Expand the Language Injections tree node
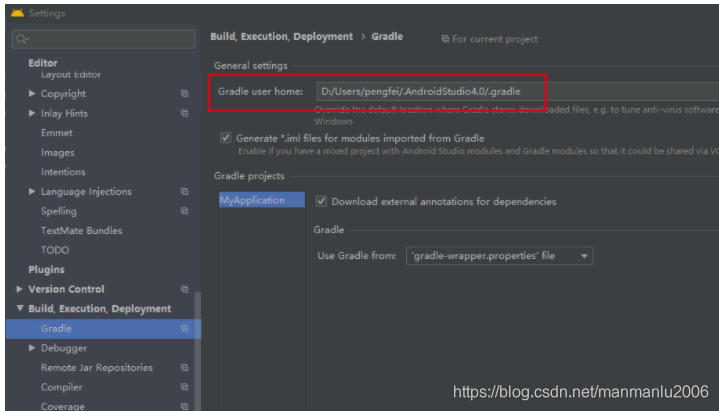The width and height of the screenshot is (719, 411). [x=32, y=191]
